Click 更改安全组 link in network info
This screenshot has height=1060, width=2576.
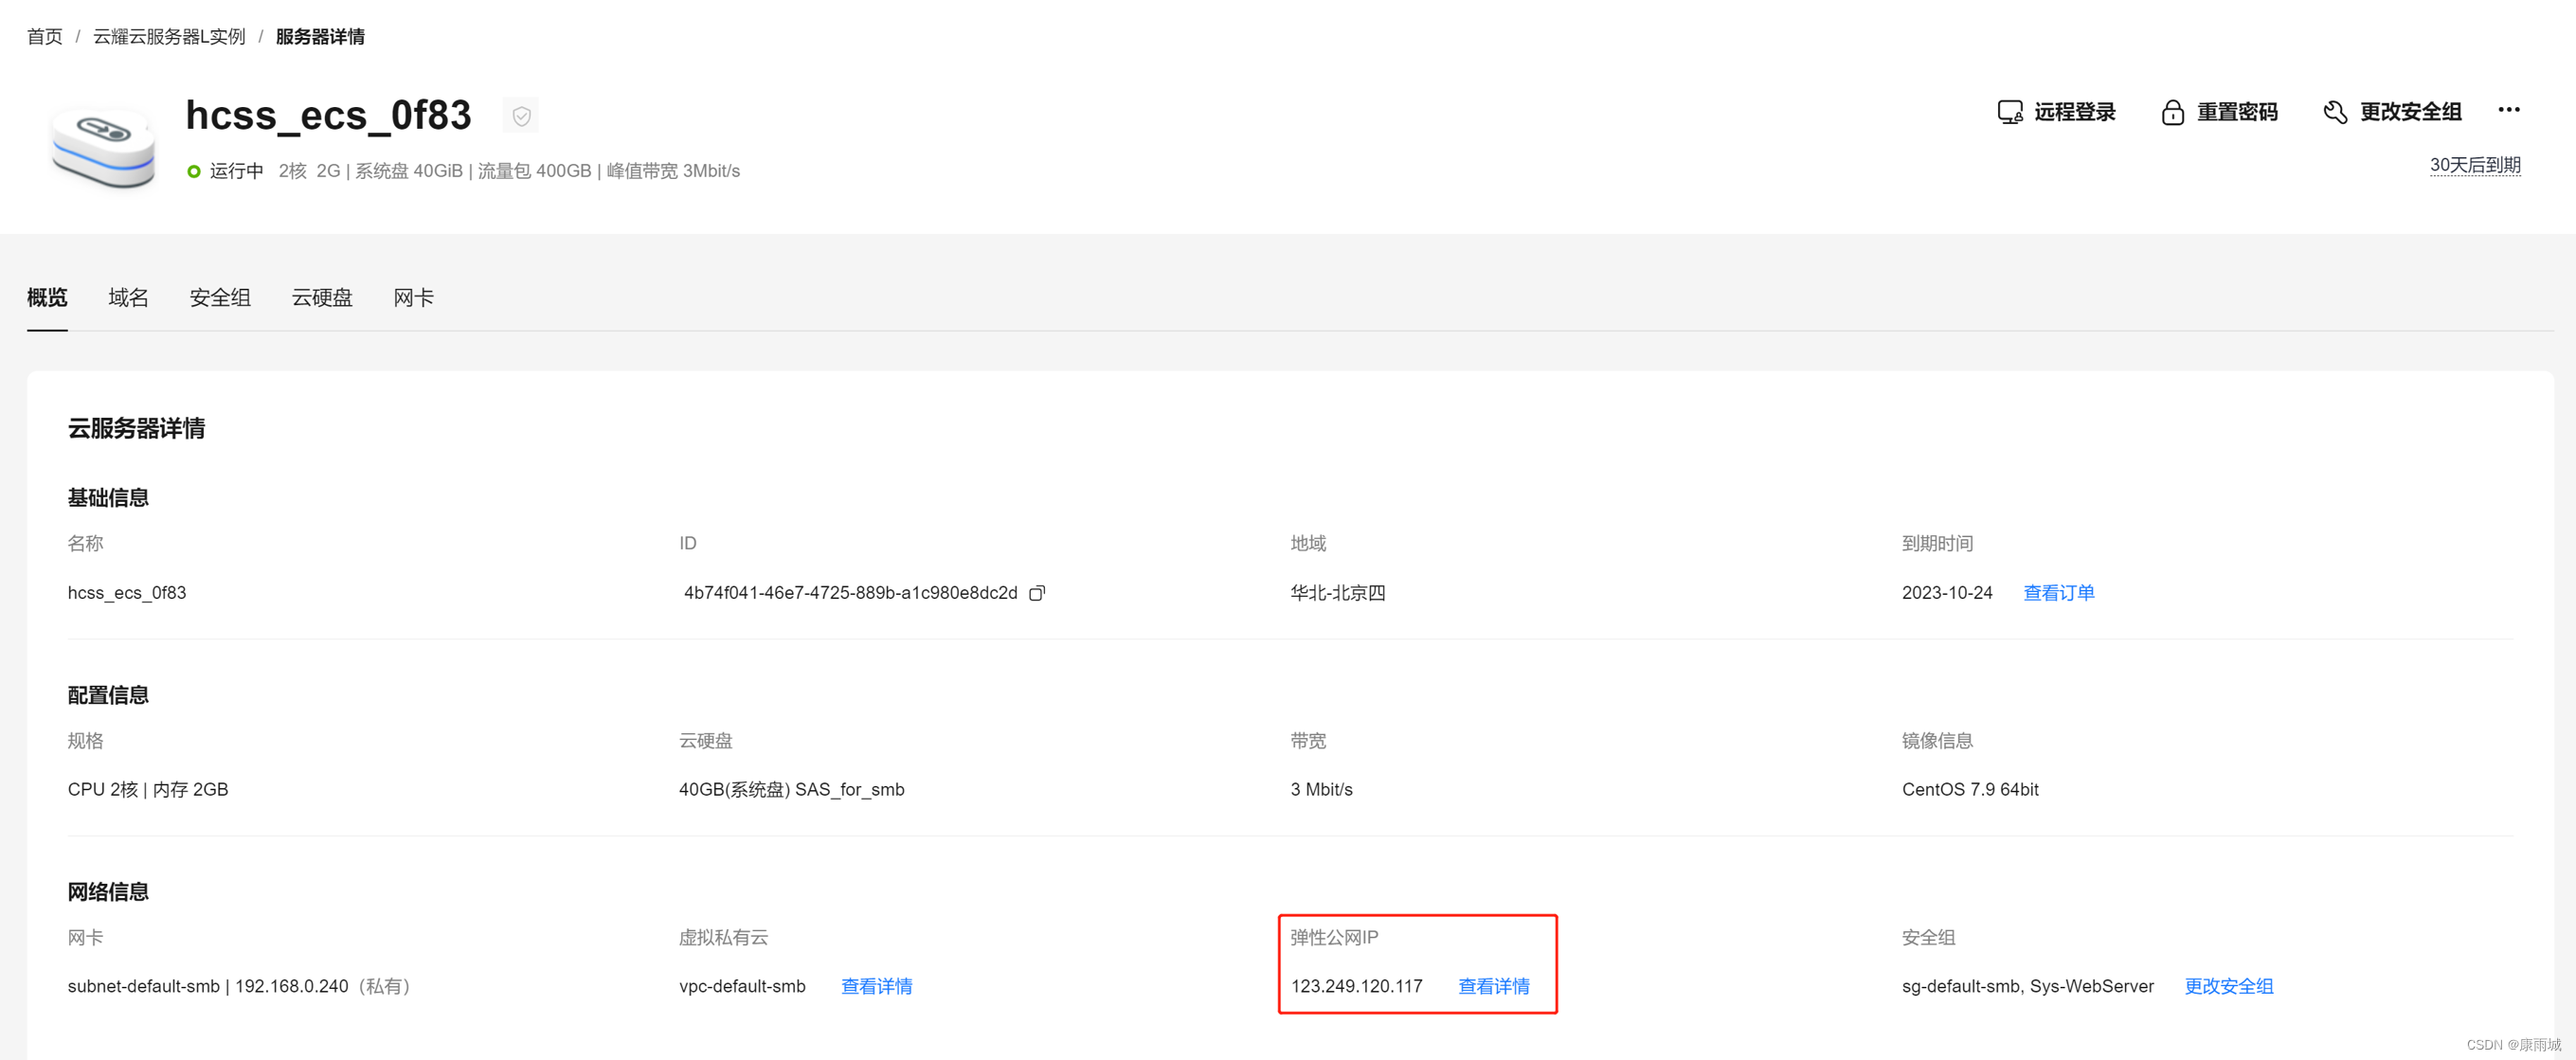coord(2228,986)
